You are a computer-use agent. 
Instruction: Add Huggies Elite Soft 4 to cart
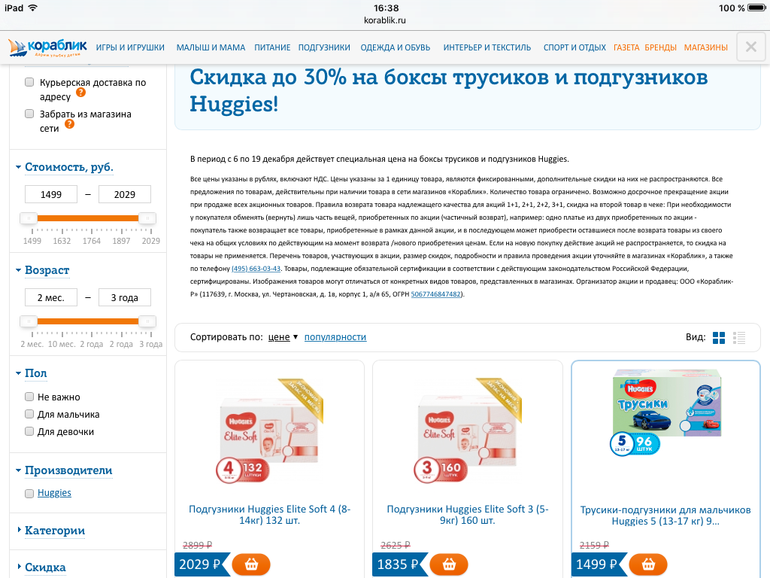251,564
